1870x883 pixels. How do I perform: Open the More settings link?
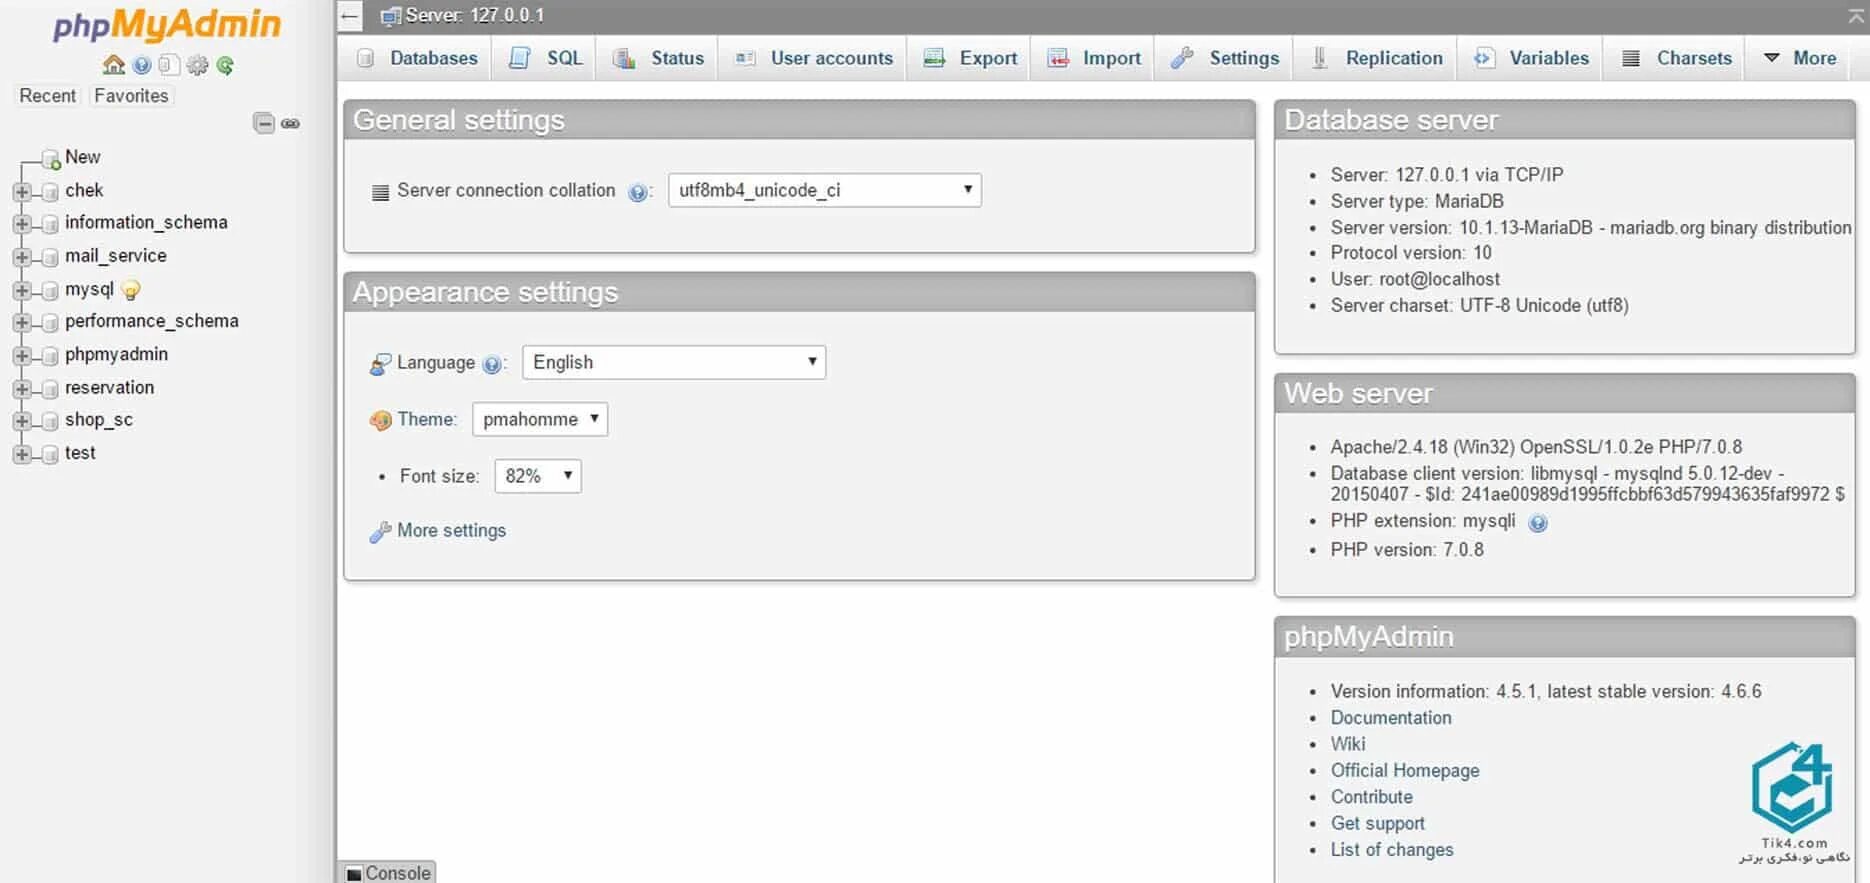[451, 531]
